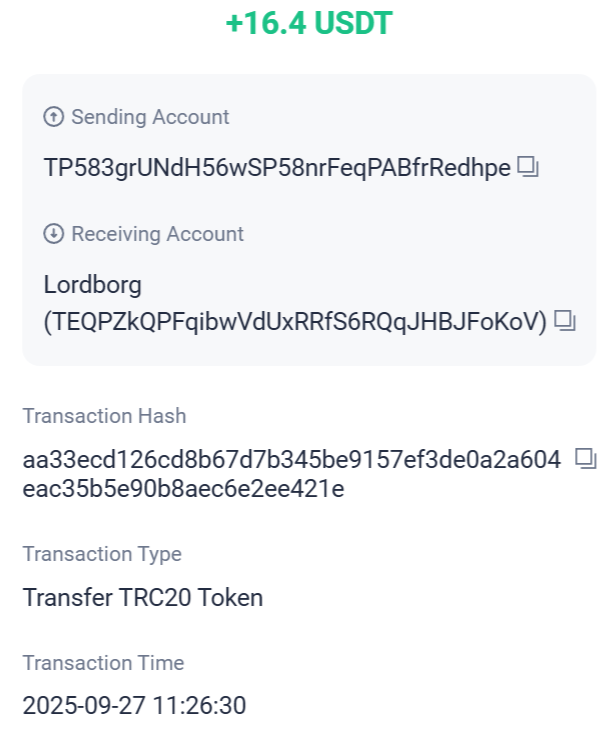Select the TP583gr sending address text
The width and height of the screenshot is (616, 744).
[277, 167]
